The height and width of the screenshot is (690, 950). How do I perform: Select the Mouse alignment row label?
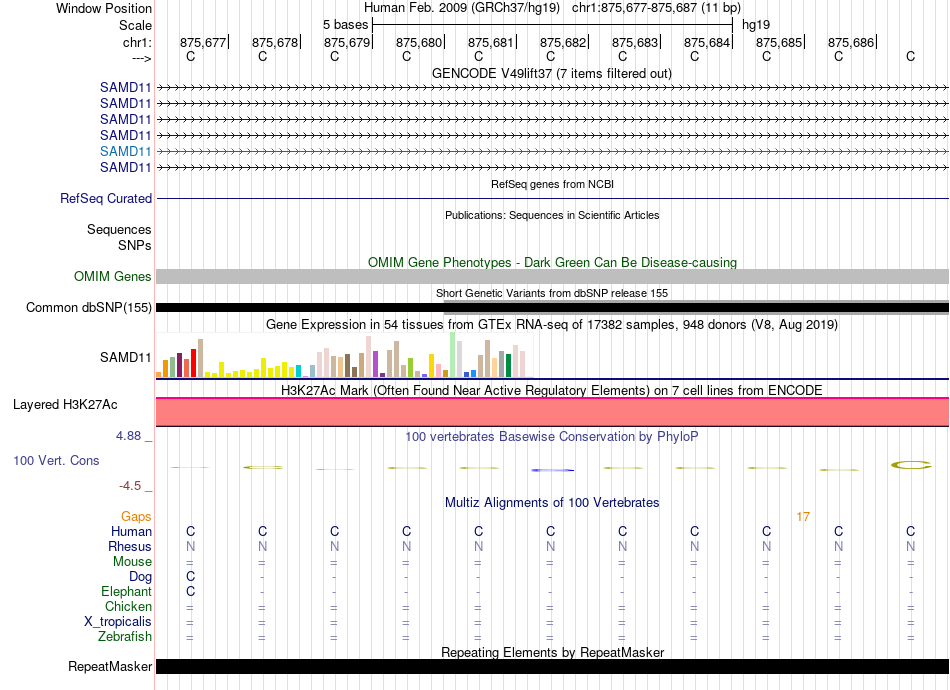pos(132,562)
